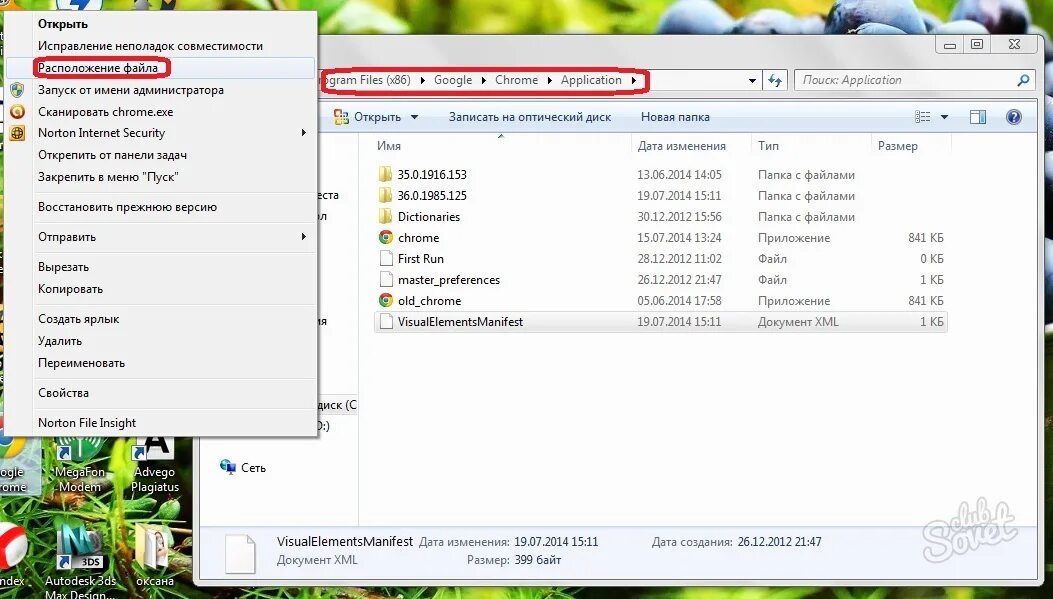Select the First Run file icon
1053x599 pixels.
pos(386,259)
